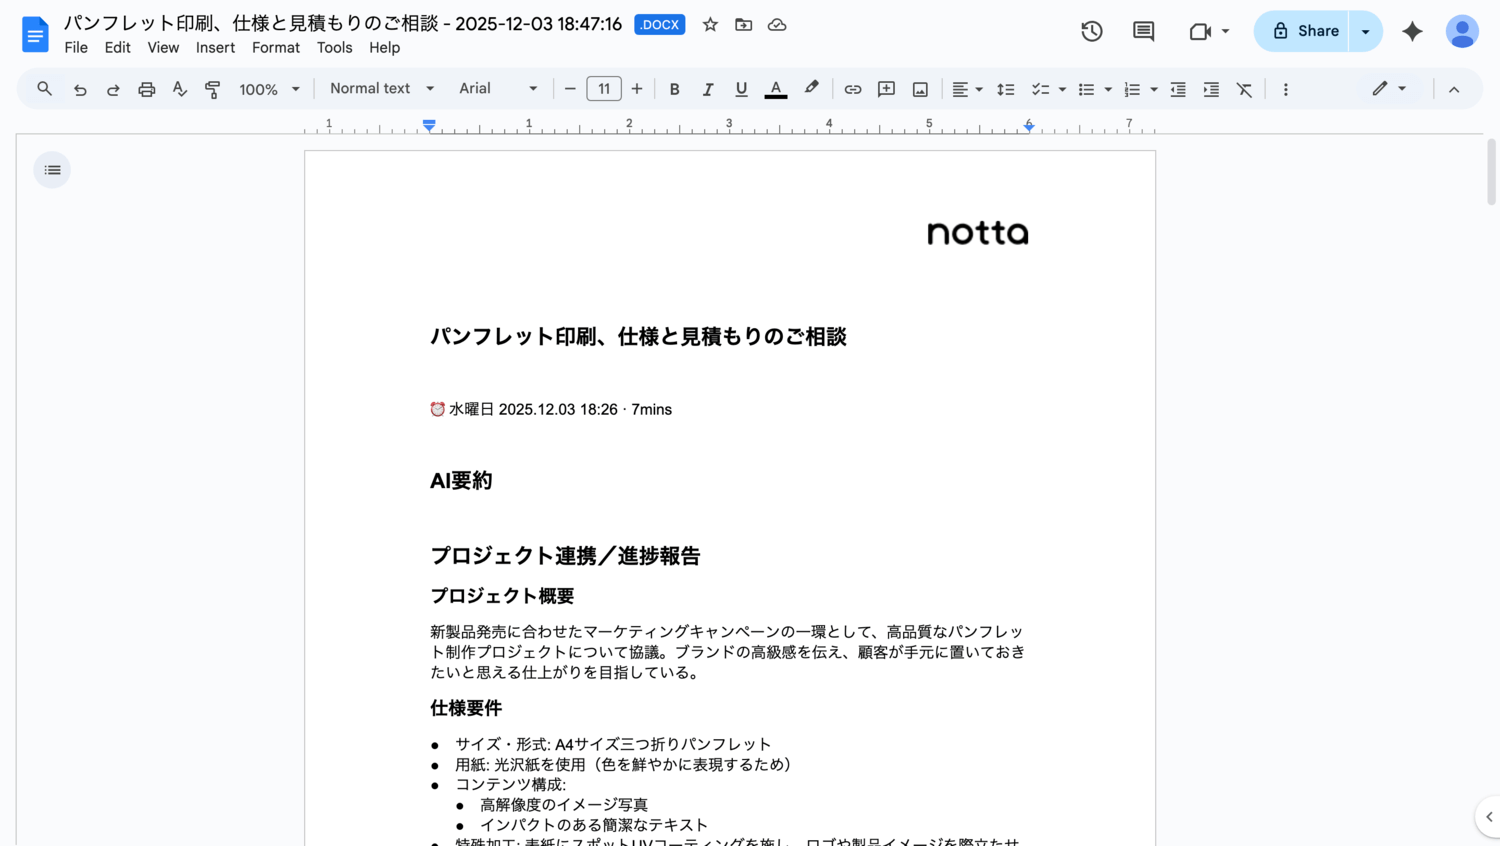Open bulleted list options arrow
The height and width of the screenshot is (846, 1500).
tap(1108, 89)
